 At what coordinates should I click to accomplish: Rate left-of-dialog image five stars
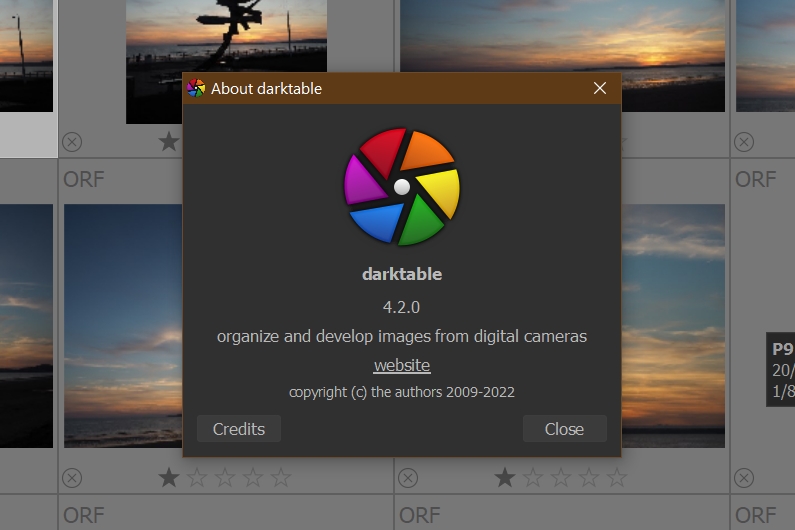pos(281,478)
